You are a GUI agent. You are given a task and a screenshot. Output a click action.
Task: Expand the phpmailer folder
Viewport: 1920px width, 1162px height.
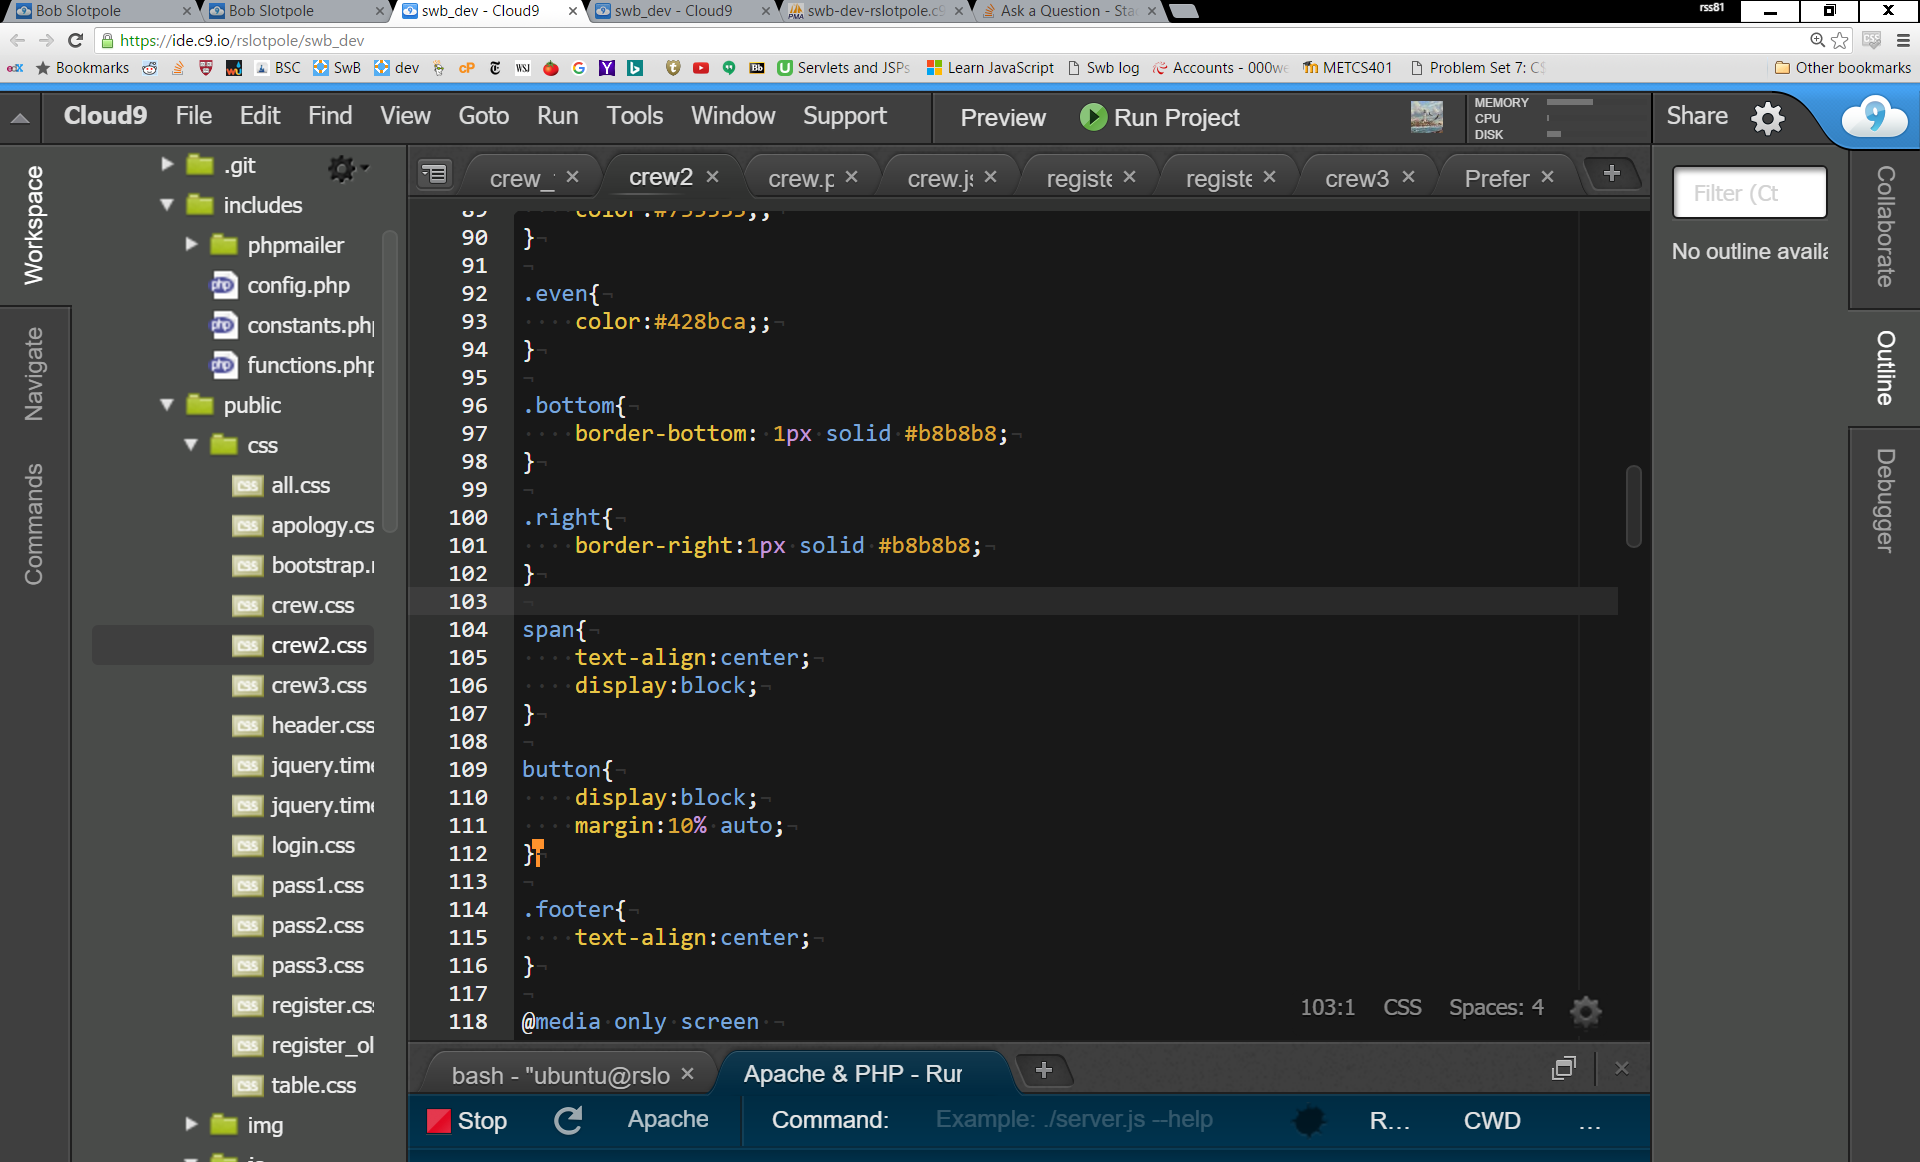(x=191, y=244)
